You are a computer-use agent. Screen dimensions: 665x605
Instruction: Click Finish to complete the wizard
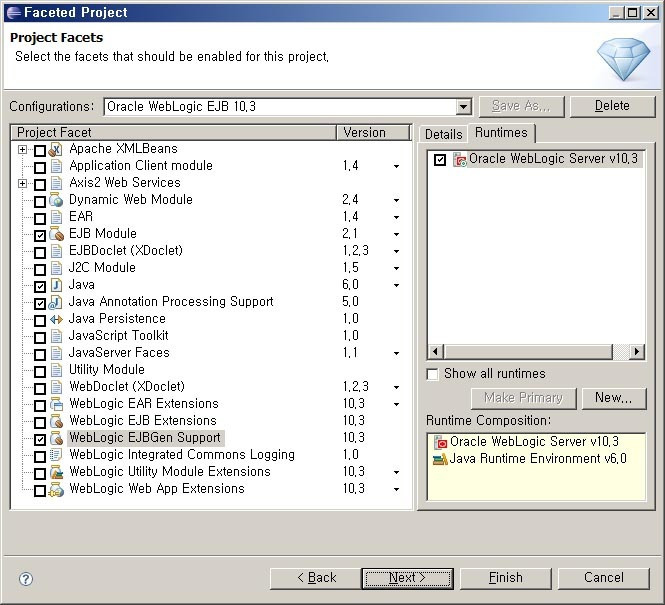(x=506, y=578)
